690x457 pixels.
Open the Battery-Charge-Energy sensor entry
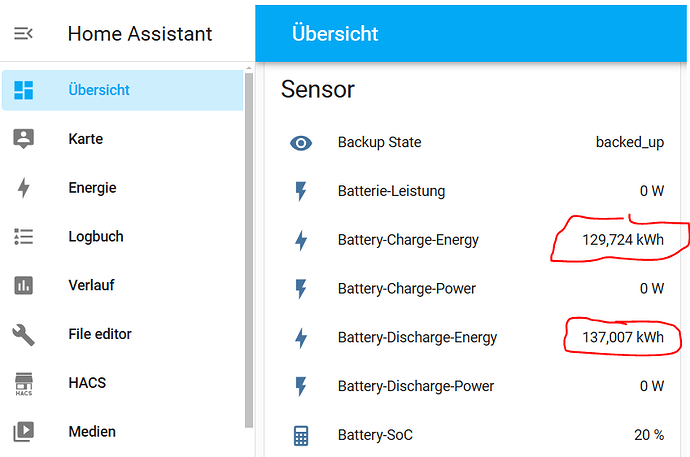408,240
